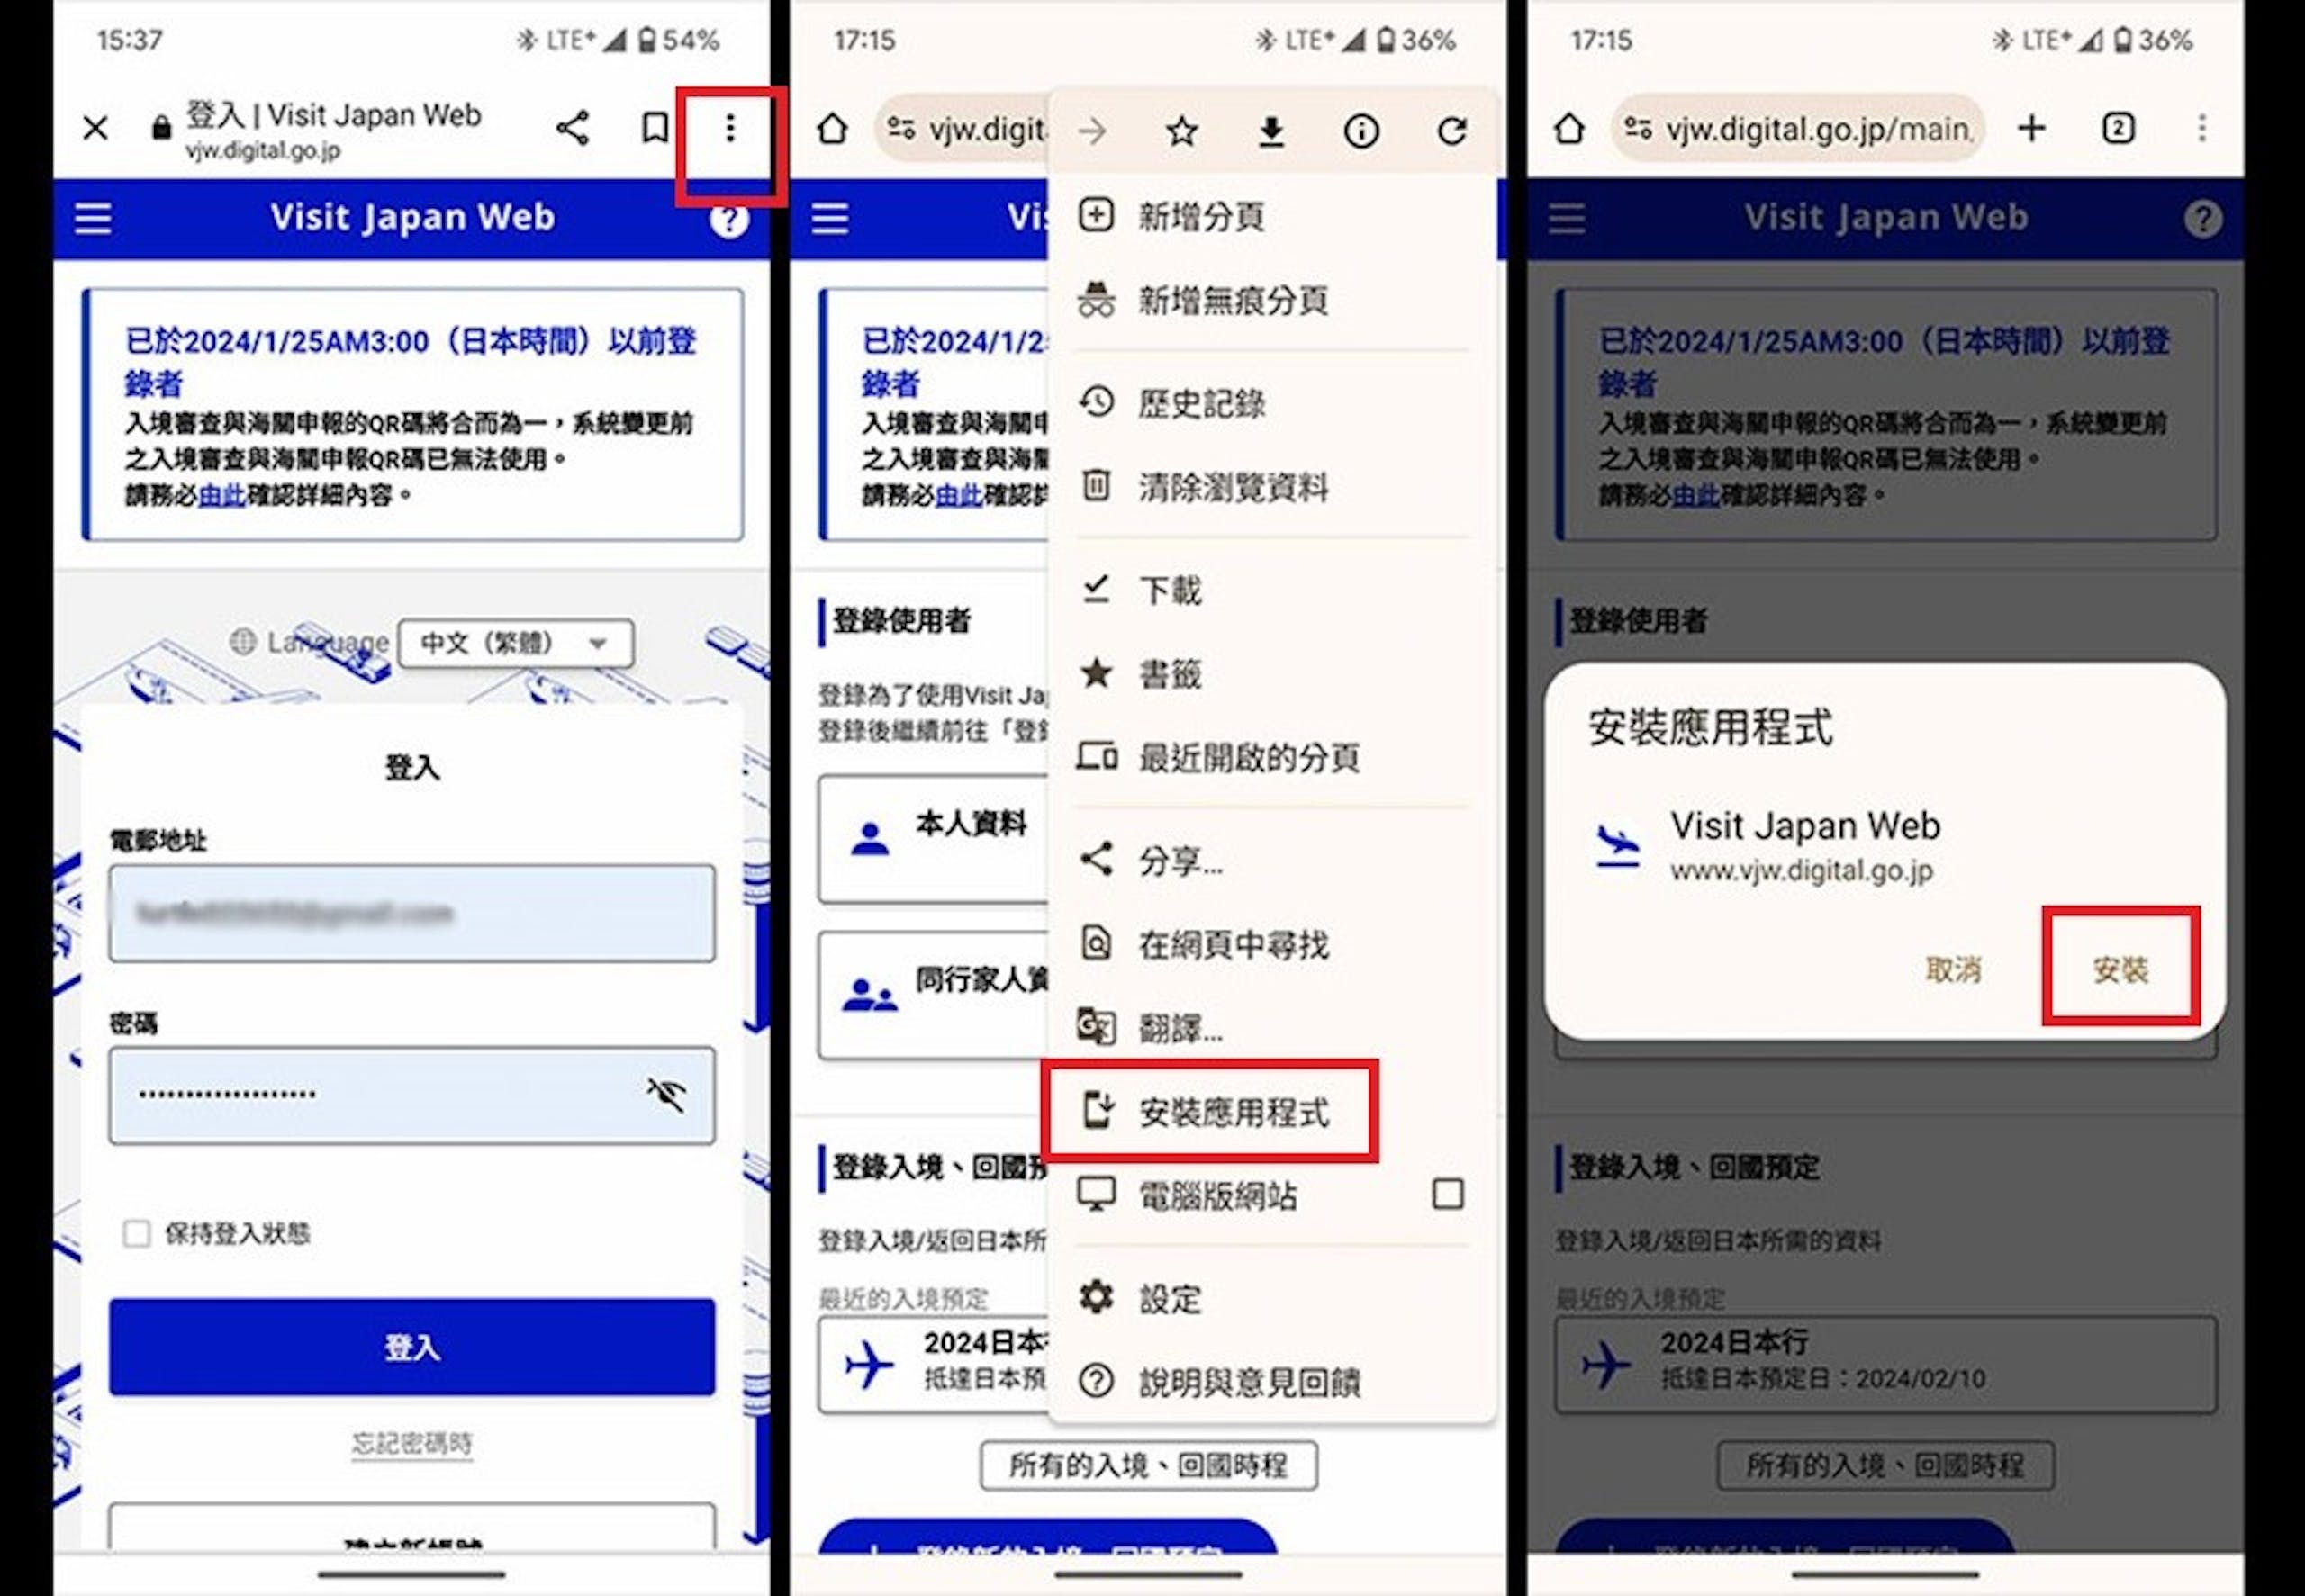
Task: Select 新增無痕分頁 menu item
Action: coord(1273,300)
